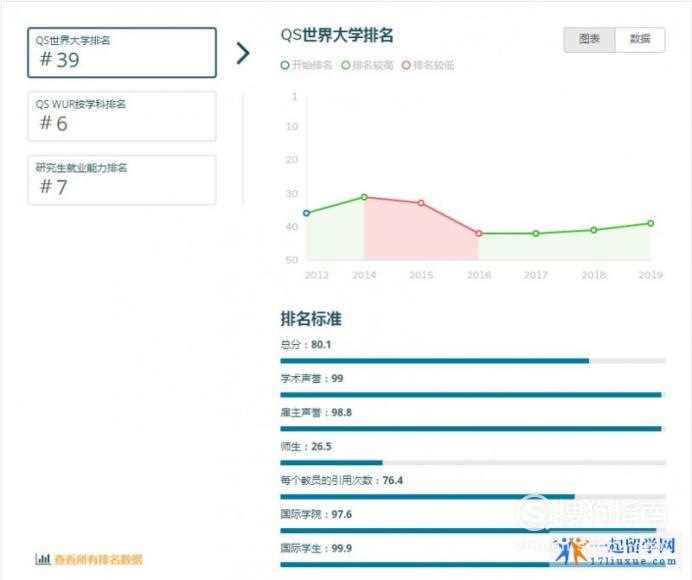
Task: Click the 每个教员的引用次数 76.4 progress bar
Action: coord(473,497)
